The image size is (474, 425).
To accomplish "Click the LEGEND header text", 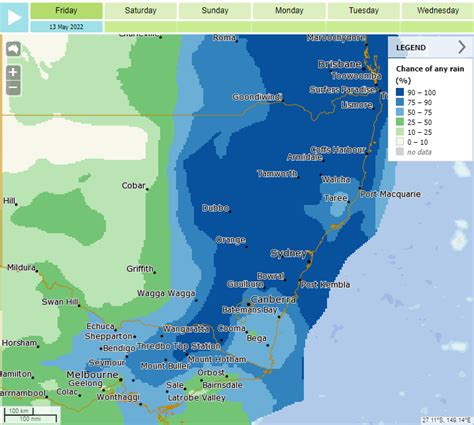I will (411, 48).
